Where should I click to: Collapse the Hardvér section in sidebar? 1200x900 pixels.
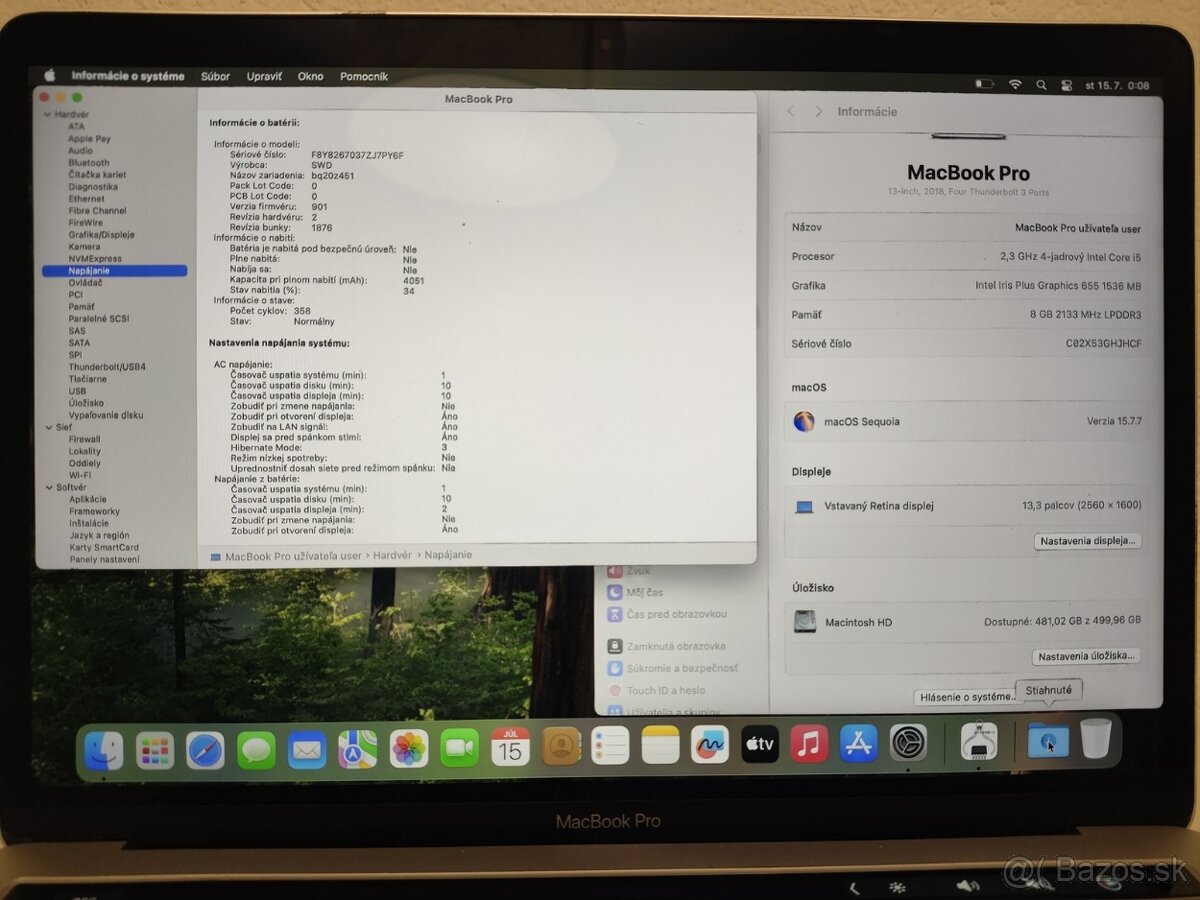pyautogui.click(x=47, y=115)
